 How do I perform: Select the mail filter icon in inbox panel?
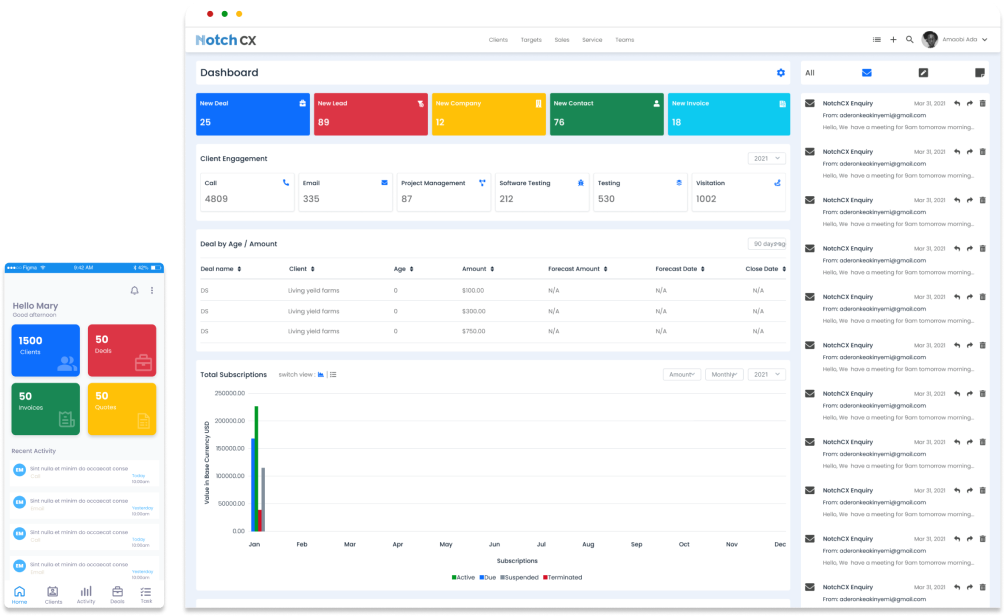coord(866,73)
